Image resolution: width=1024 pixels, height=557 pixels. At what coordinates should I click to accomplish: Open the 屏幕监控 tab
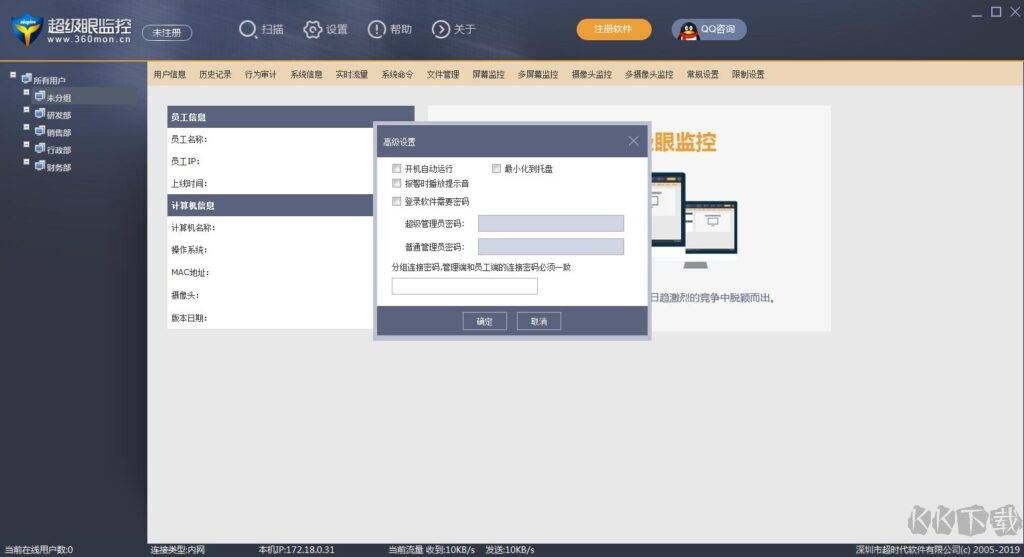[x=488, y=74]
